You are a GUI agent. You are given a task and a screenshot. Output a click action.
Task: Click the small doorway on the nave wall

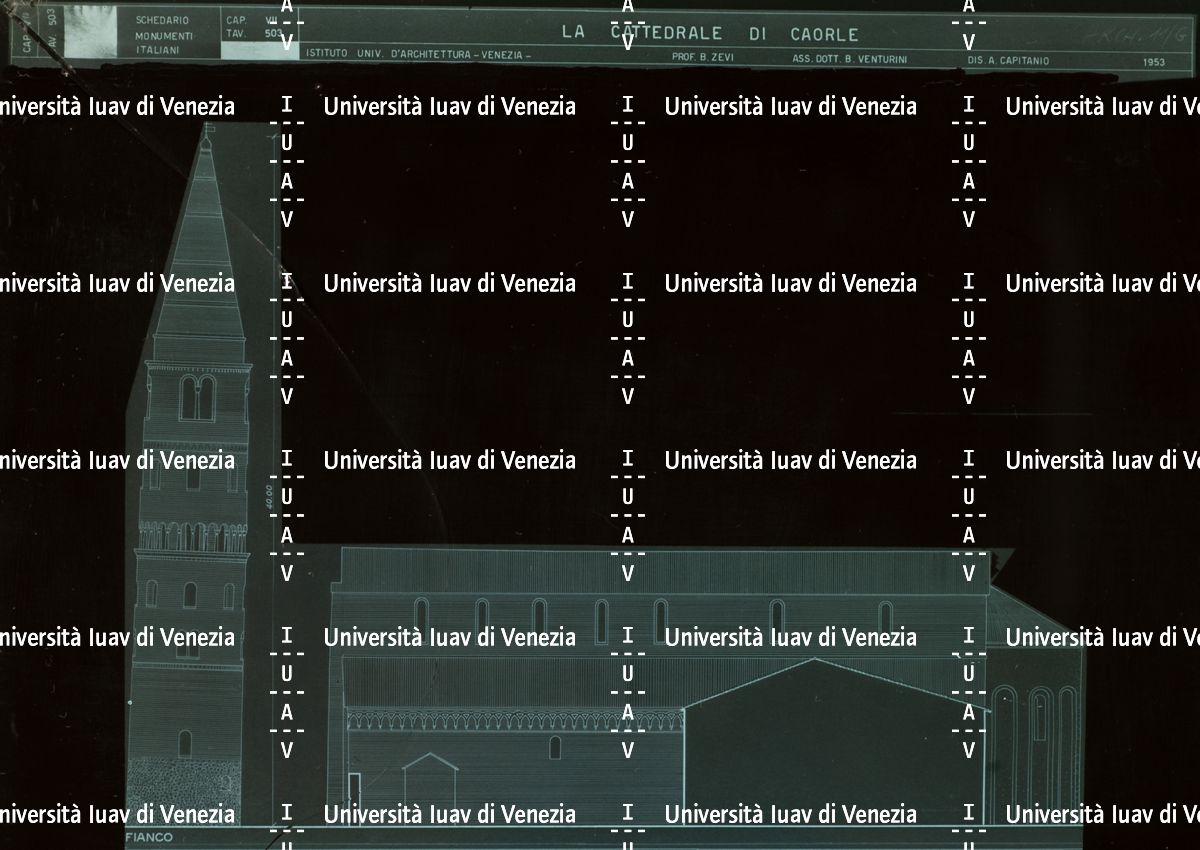pos(354,786)
